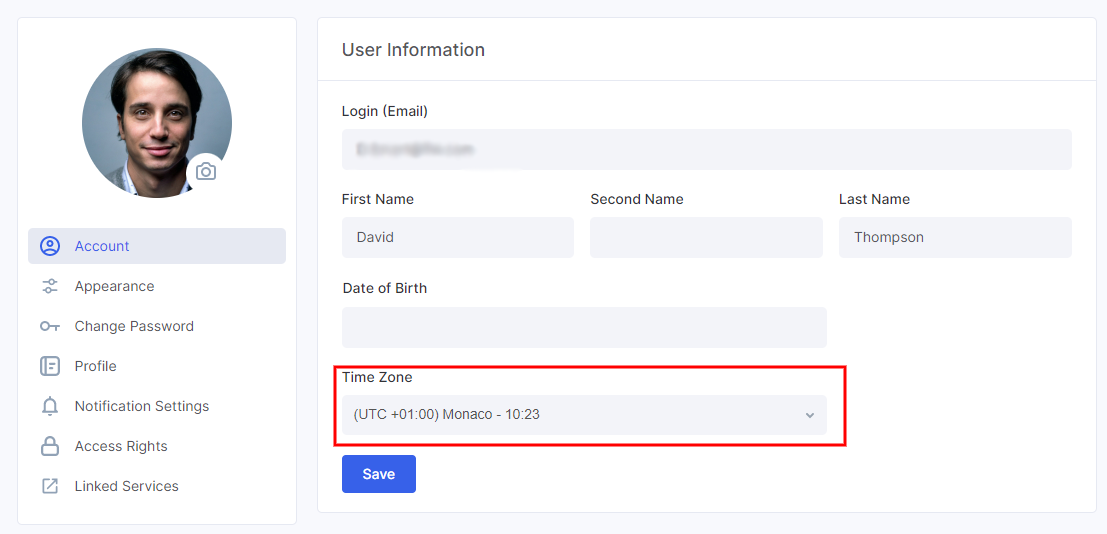Select Access Rights in sidebar

[157, 446]
